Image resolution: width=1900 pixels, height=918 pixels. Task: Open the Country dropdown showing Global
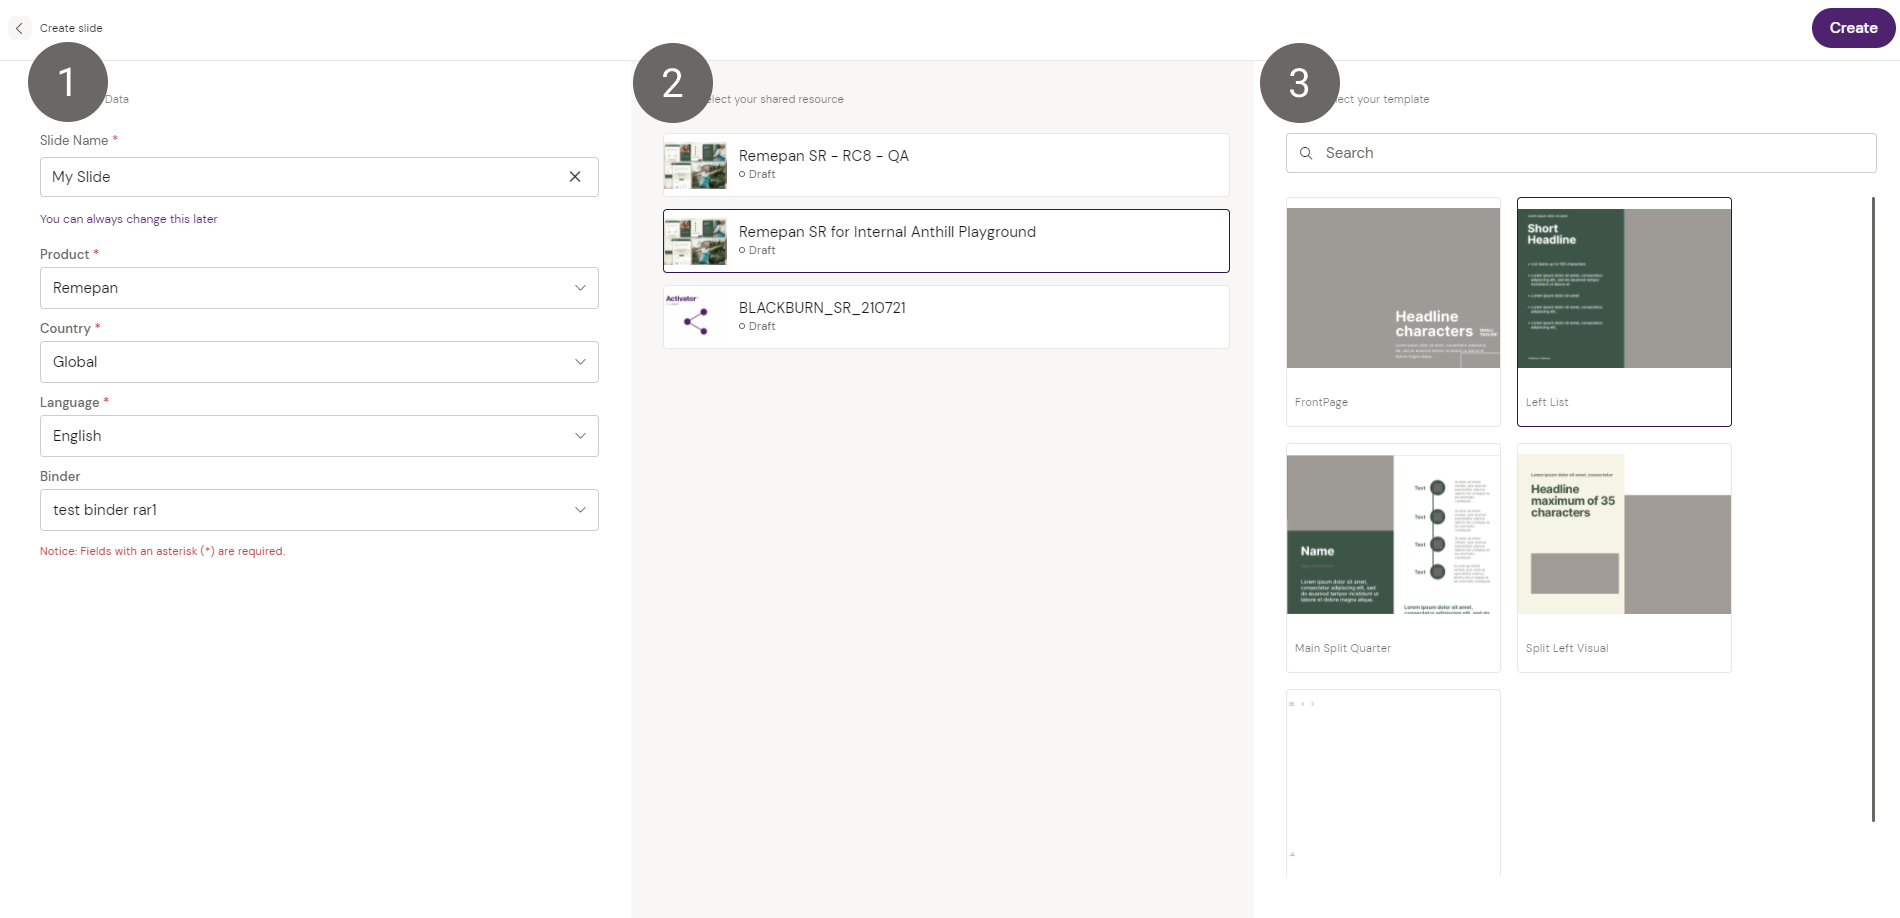coord(579,362)
